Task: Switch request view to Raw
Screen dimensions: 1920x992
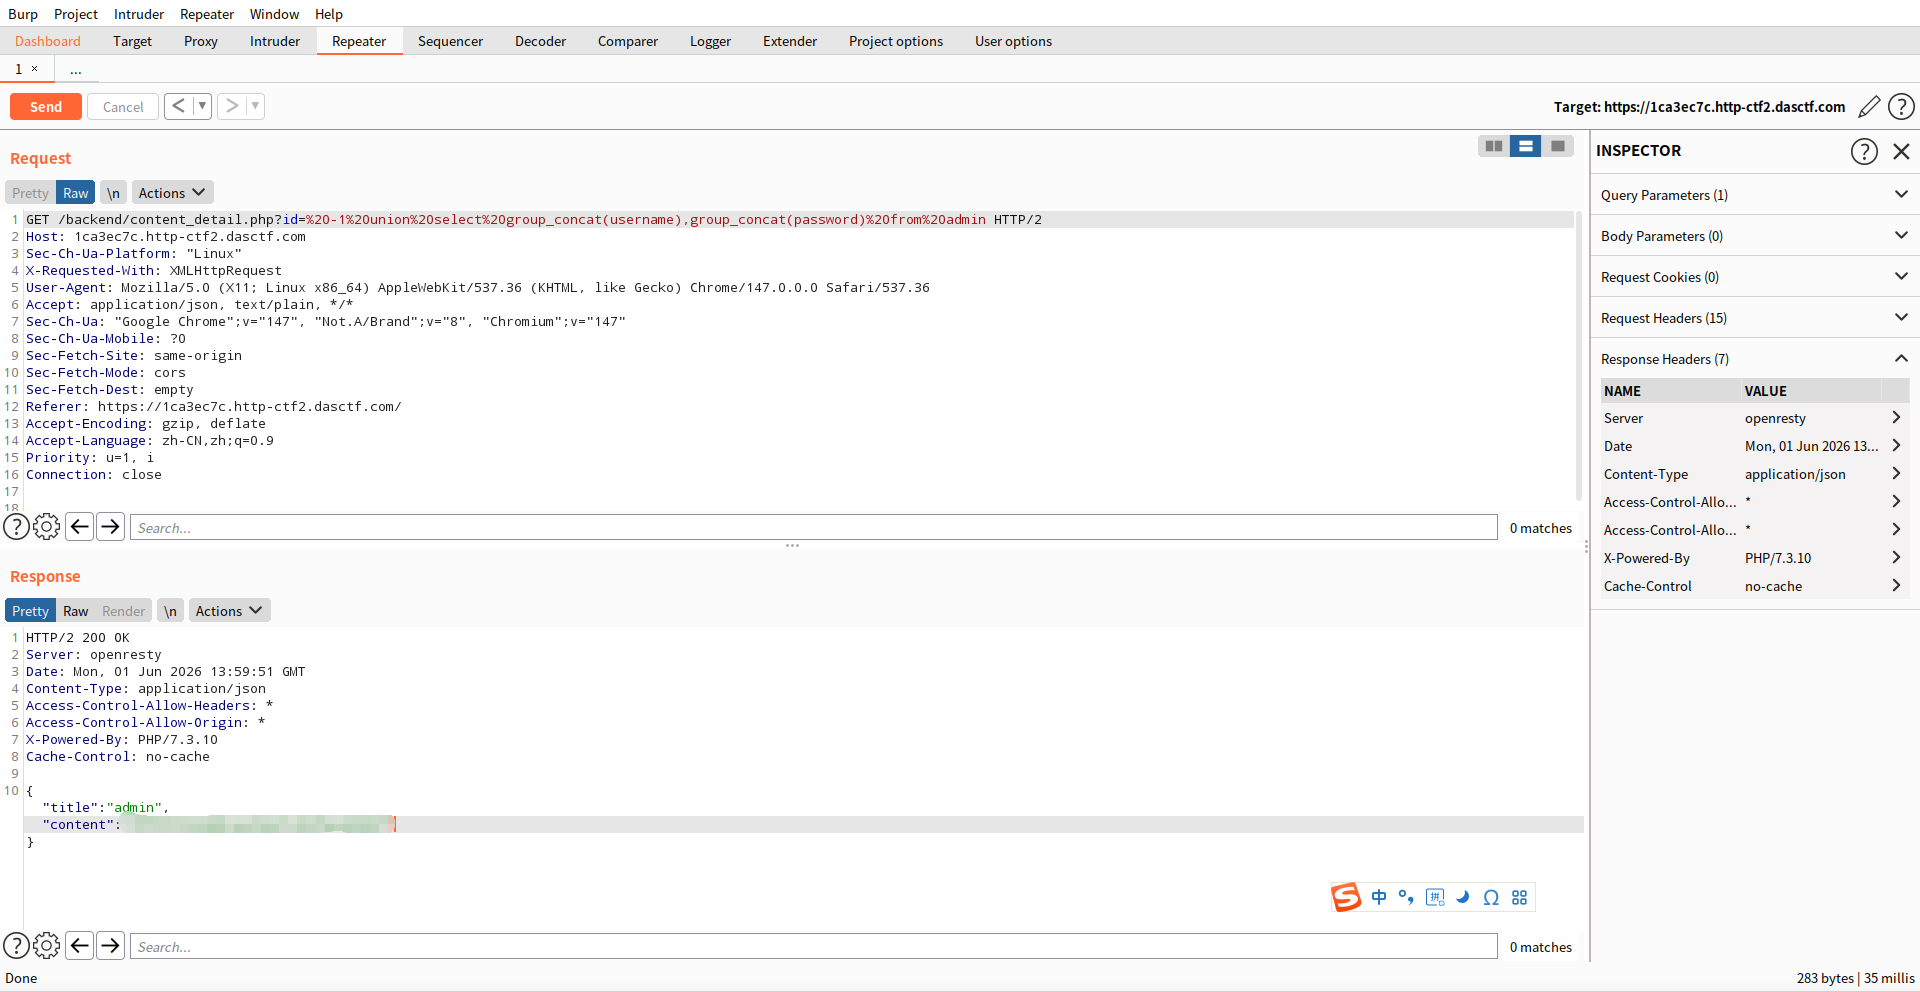Action: pos(76,193)
